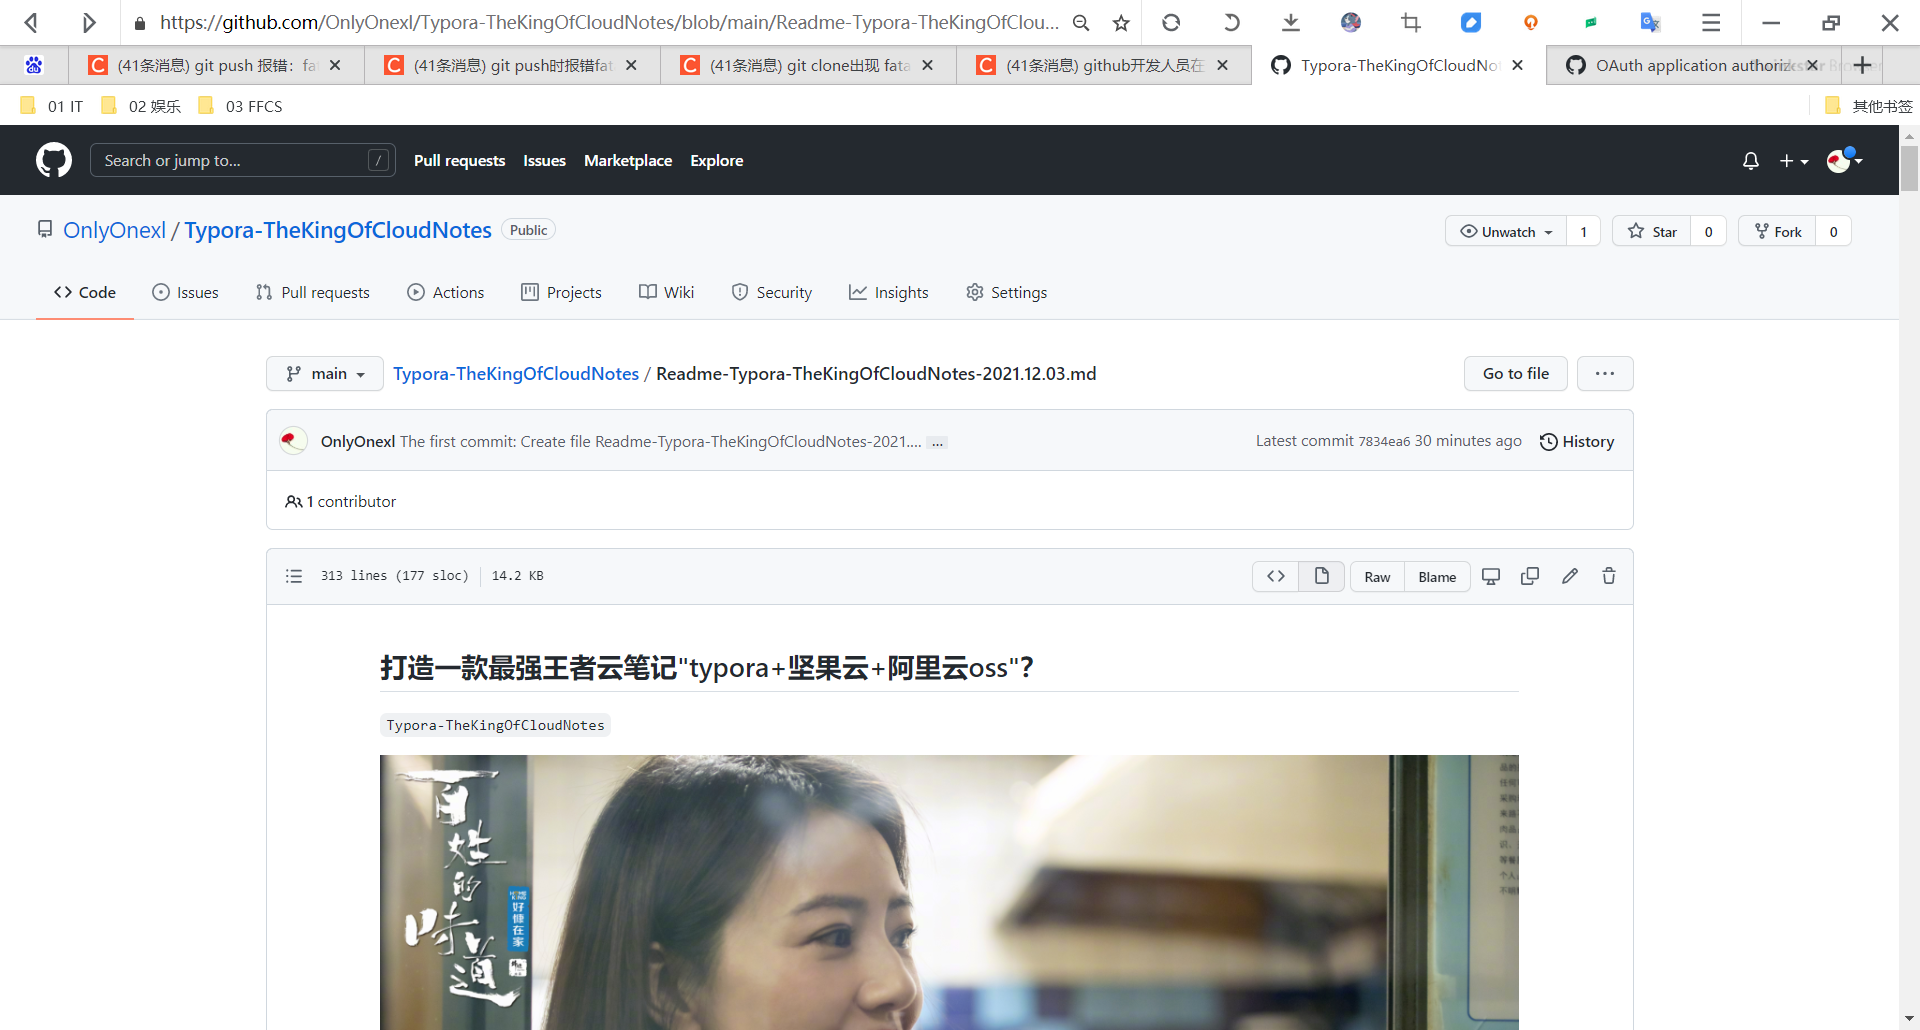Open the three-dots file options menu
Screen dimensions: 1920x1030
pos(1605,374)
